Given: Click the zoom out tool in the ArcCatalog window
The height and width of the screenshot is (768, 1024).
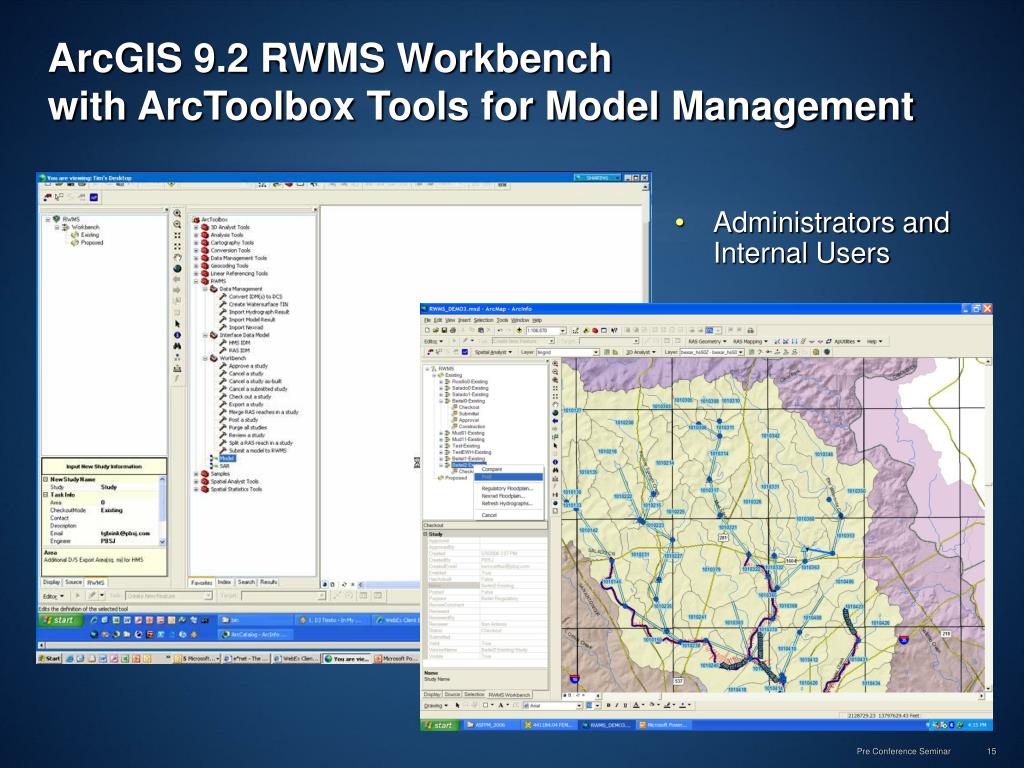Looking at the screenshot, I should point(177,224).
